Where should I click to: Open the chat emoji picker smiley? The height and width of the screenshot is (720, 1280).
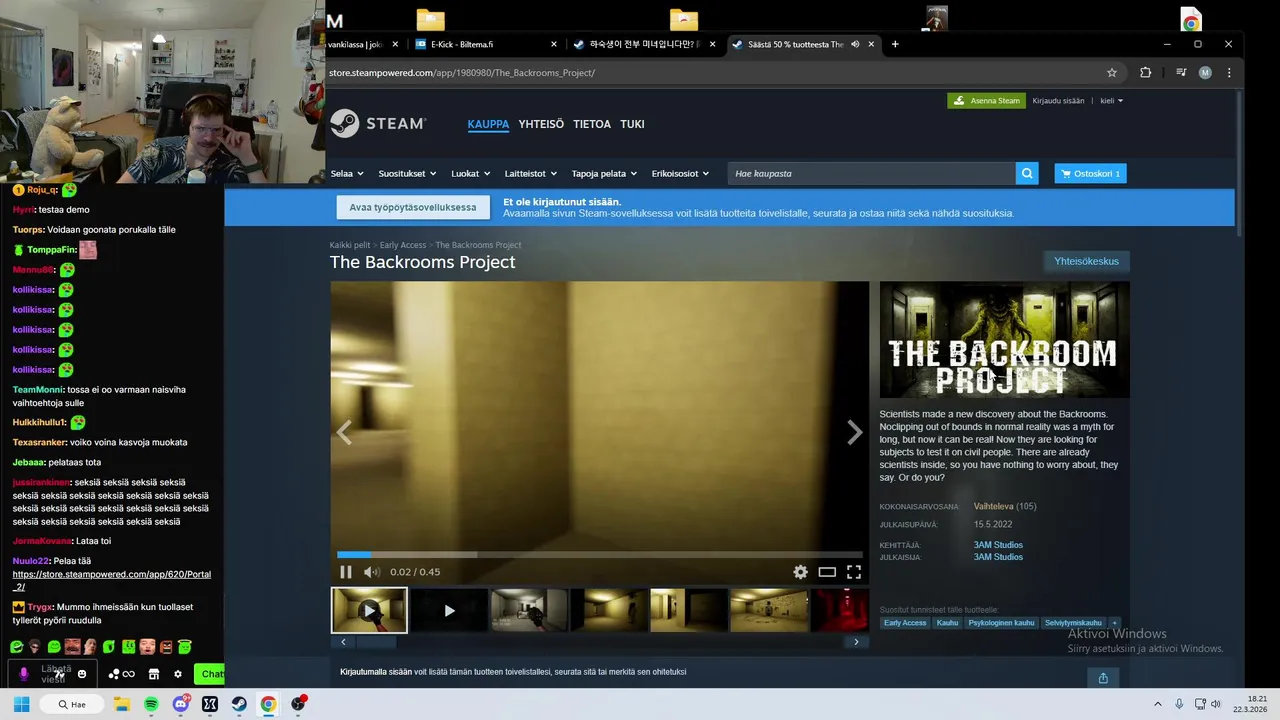click(x=82, y=674)
